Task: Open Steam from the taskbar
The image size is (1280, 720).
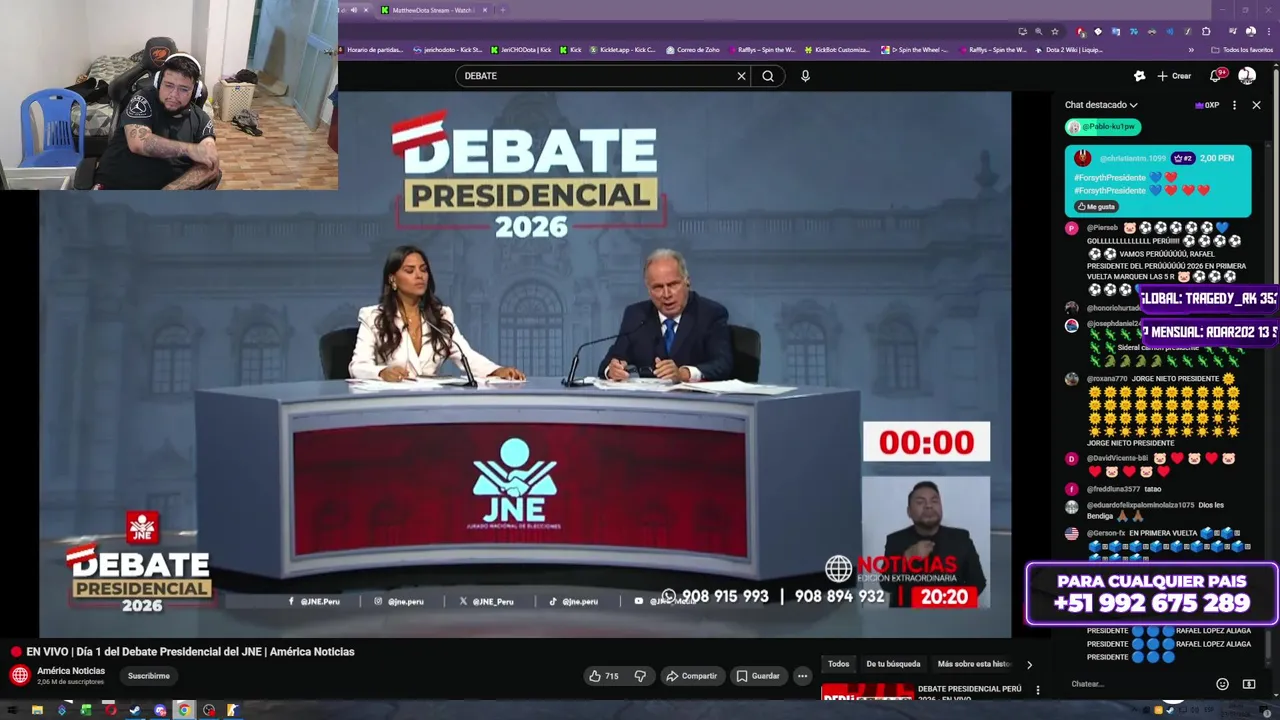Action: pos(135,711)
